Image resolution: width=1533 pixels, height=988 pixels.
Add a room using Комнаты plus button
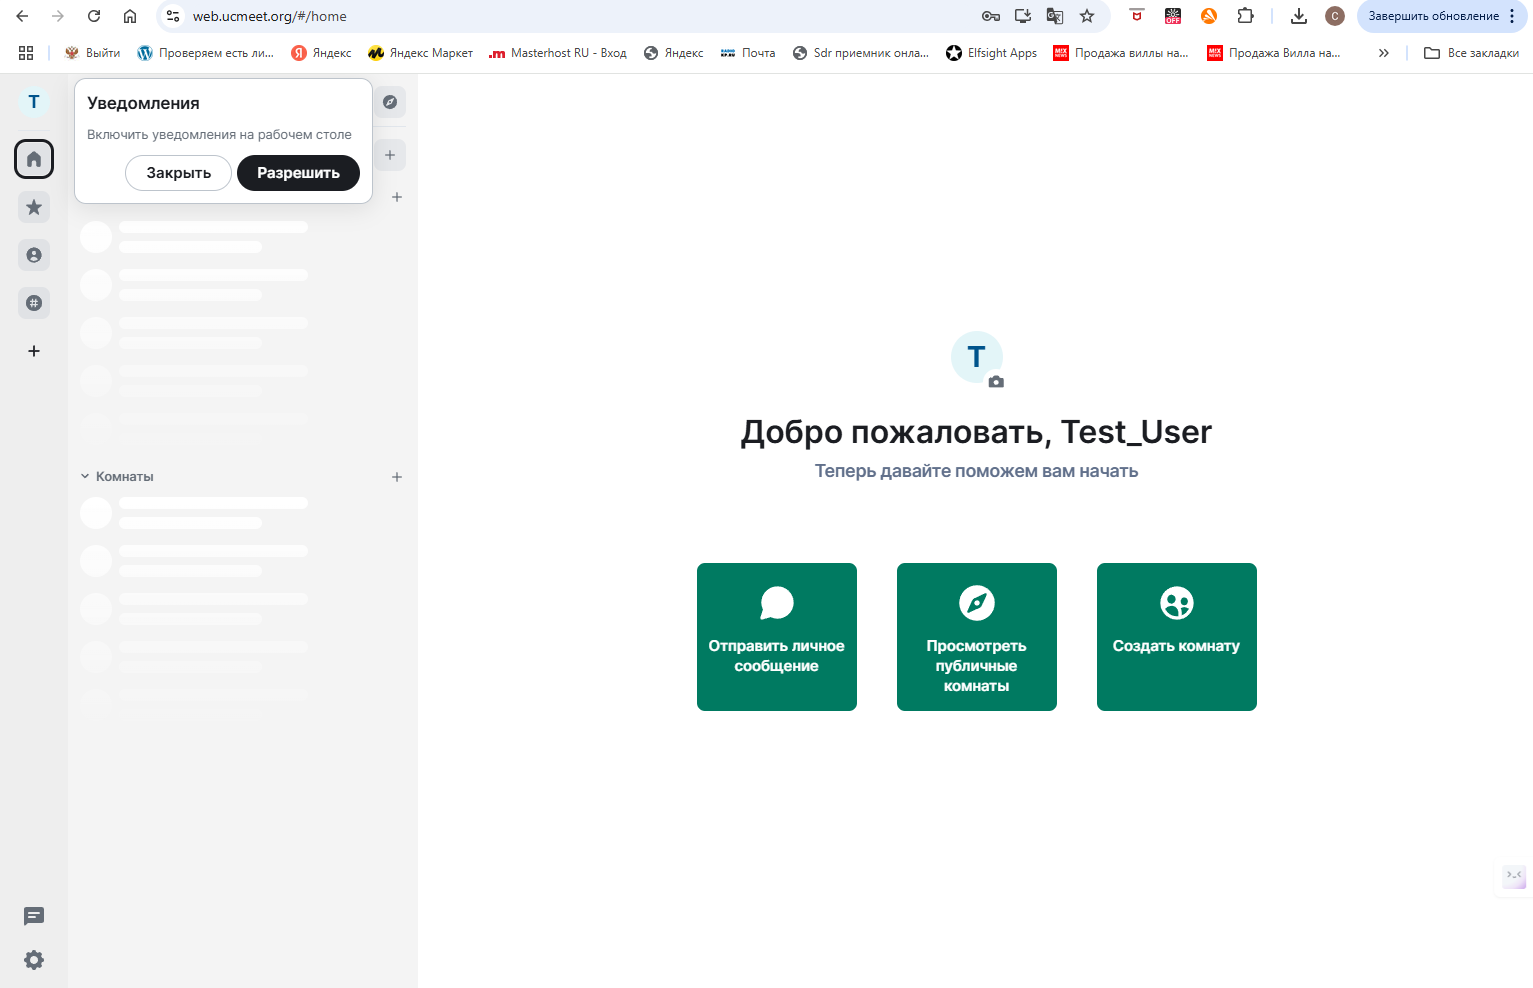[397, 477]
